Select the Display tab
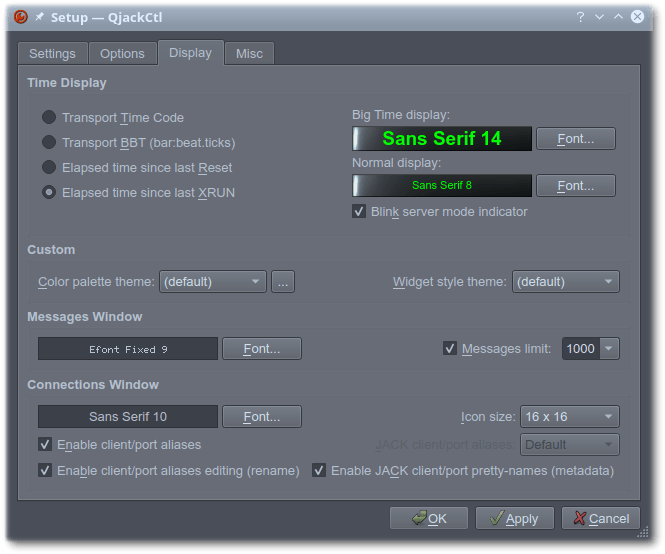665x554 pixels. [190, 53]
